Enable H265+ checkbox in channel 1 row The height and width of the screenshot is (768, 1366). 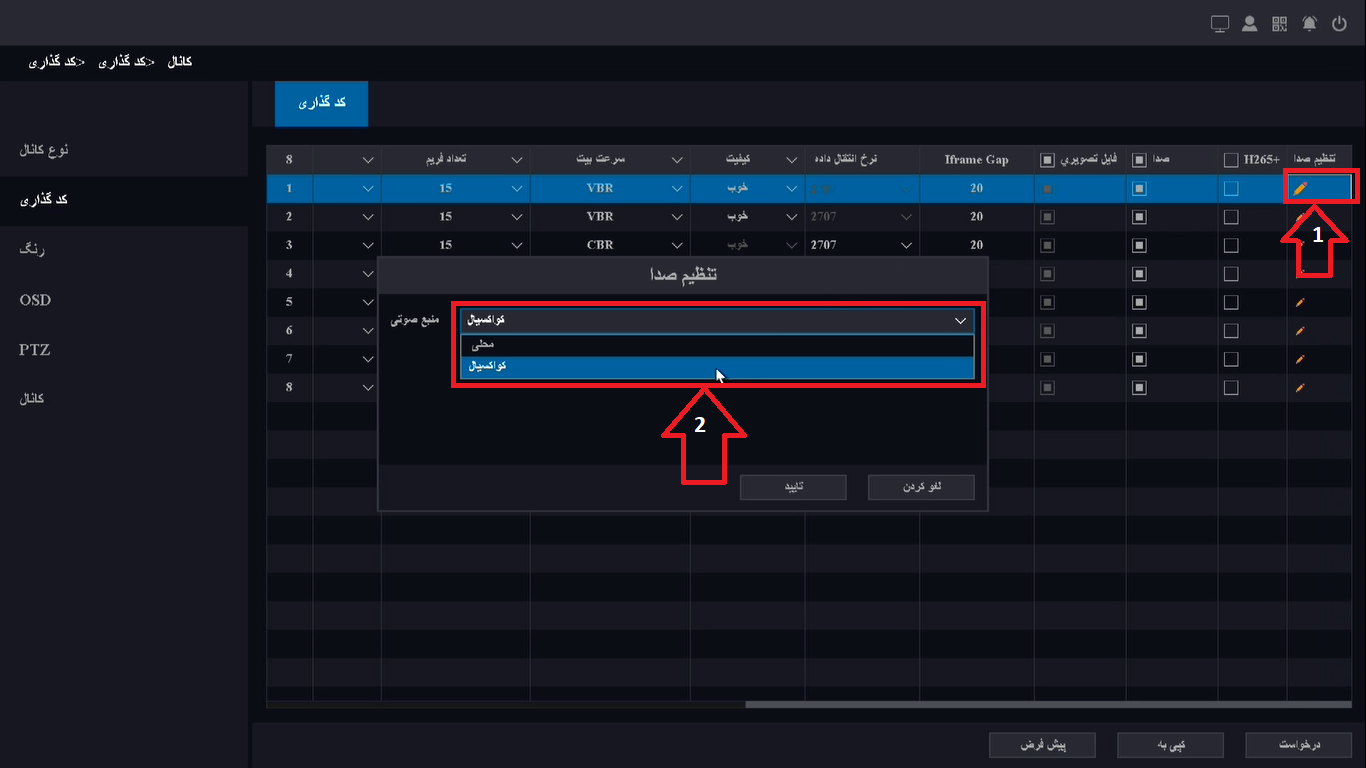click(1231, 188)
